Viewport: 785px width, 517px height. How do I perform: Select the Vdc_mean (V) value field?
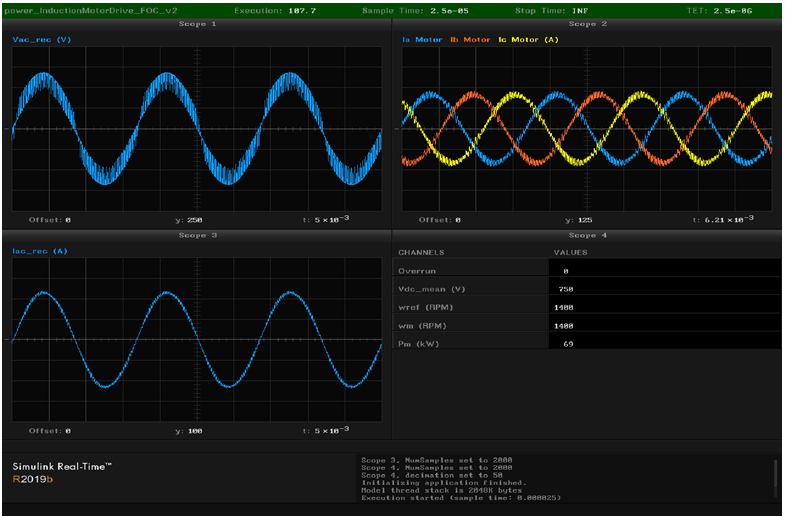pyautogui.click(x=566, y=288)
